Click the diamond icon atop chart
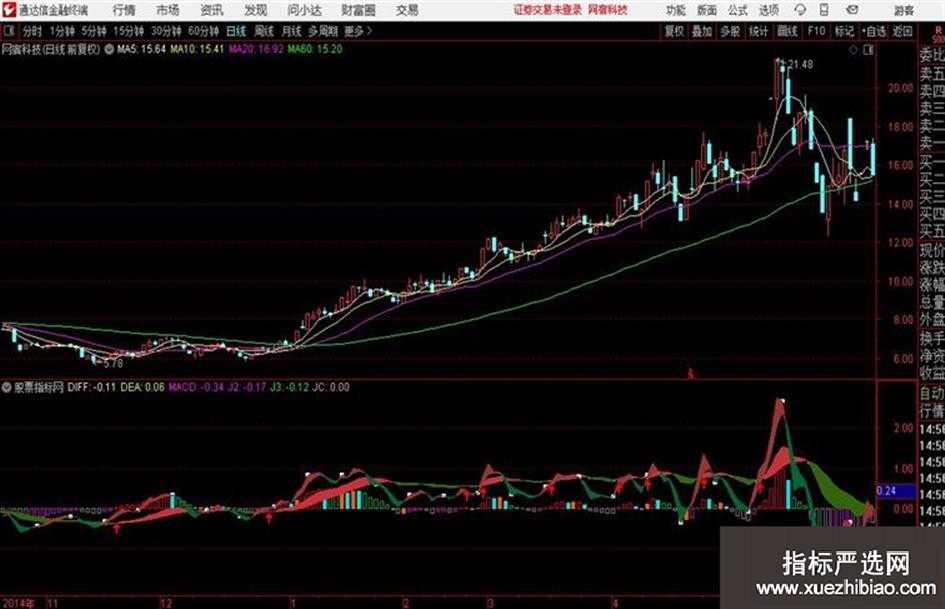Screen dimensions: 945x609 (853, 50)
